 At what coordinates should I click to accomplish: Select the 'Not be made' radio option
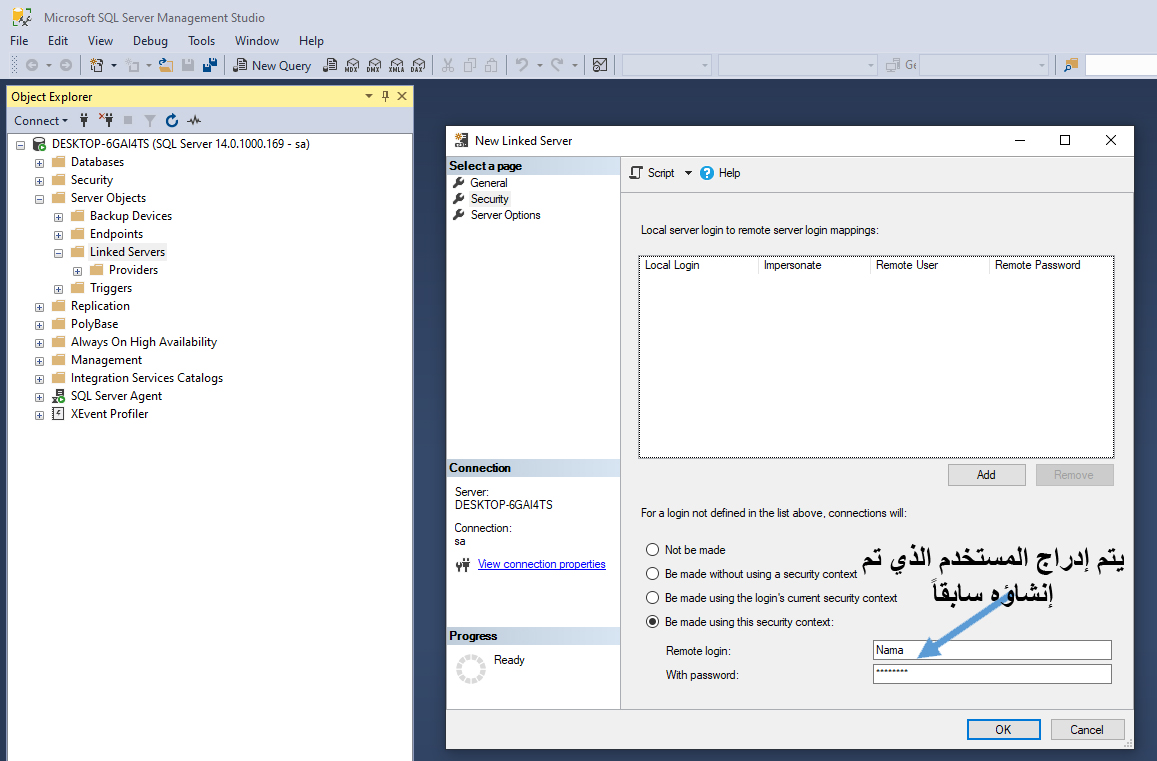pyautogui.click(x=652, y=550)
